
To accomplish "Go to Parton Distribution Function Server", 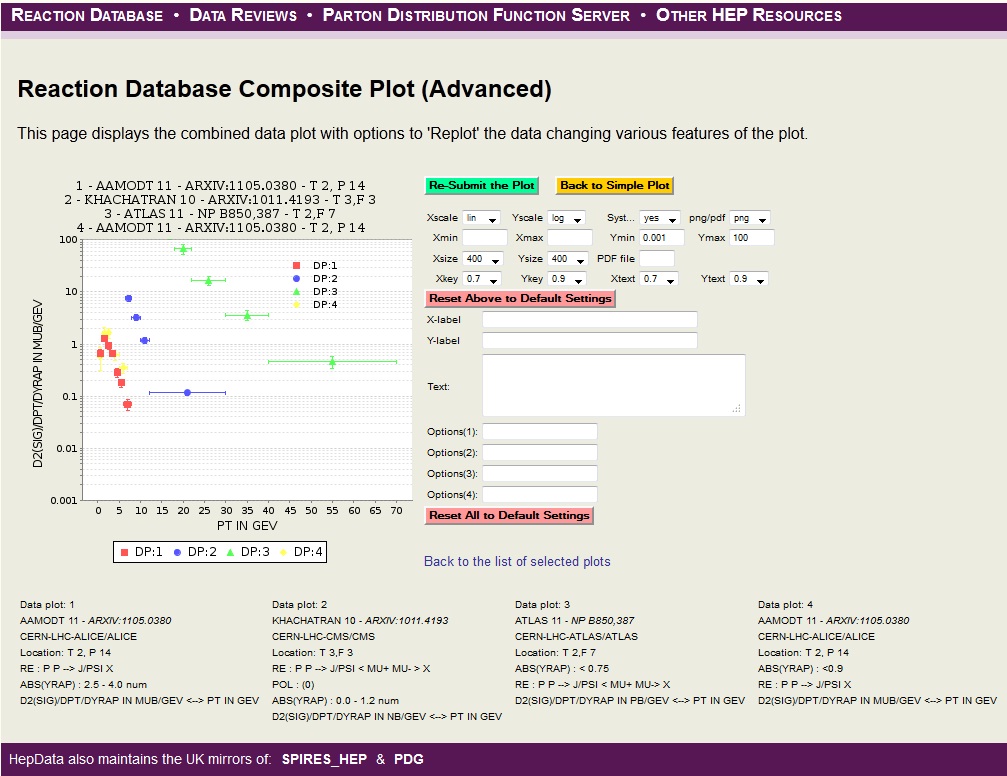I will (476, 15).
